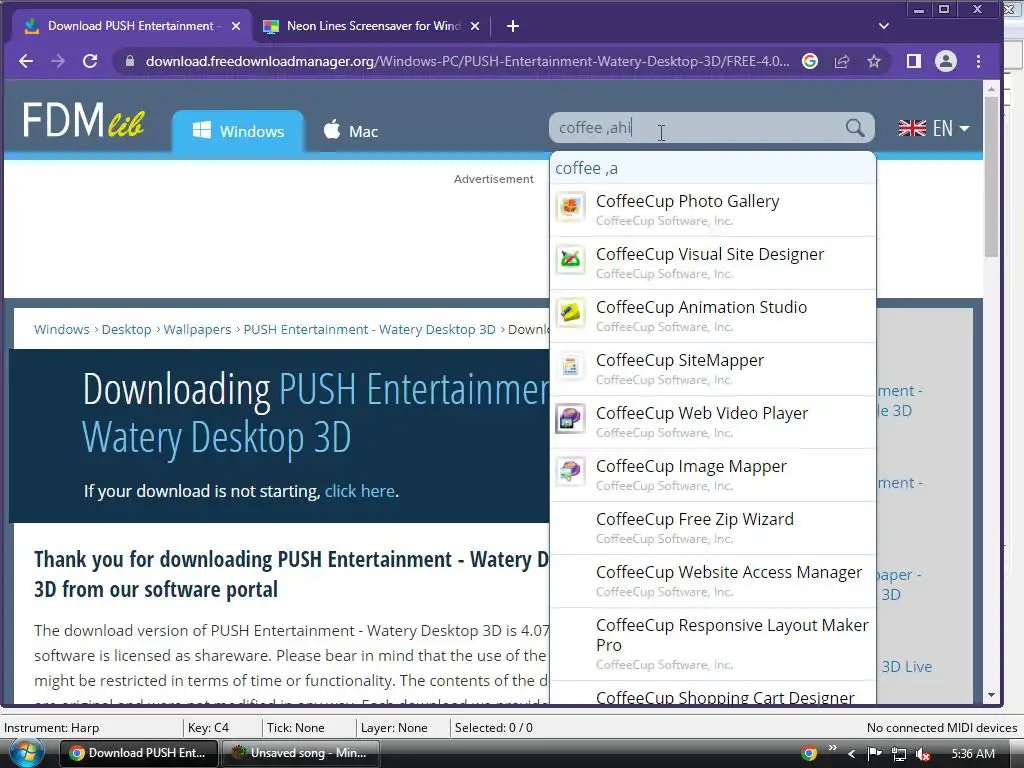Click the 'click here' download link
This screenshot has height=768, width=1024.
359,491
